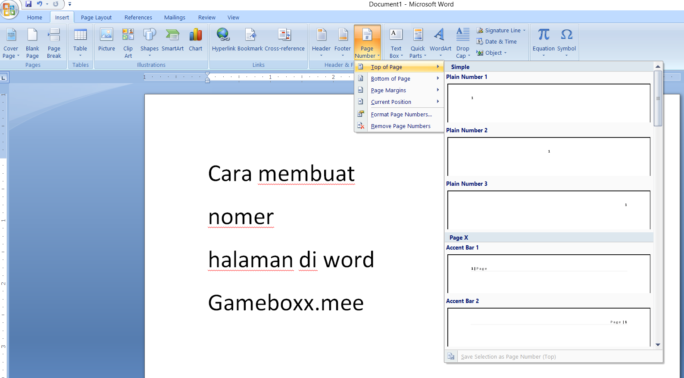Open Quick Parts menu

tap(417, 43)
